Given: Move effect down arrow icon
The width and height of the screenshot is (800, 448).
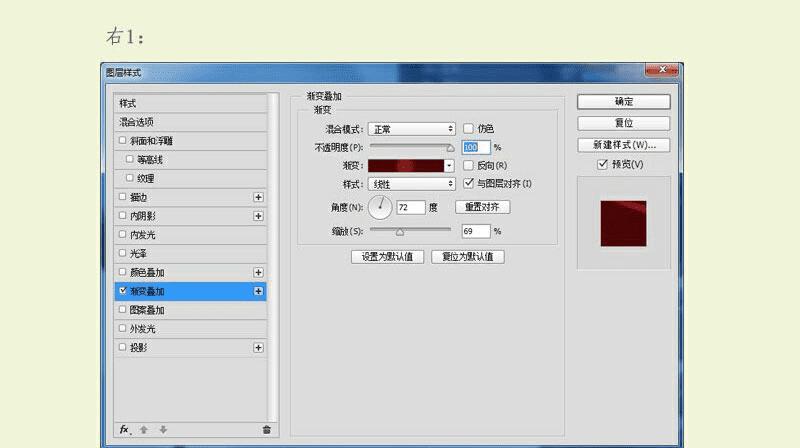Looking at the screenshot, I should (x=163, y=430).
